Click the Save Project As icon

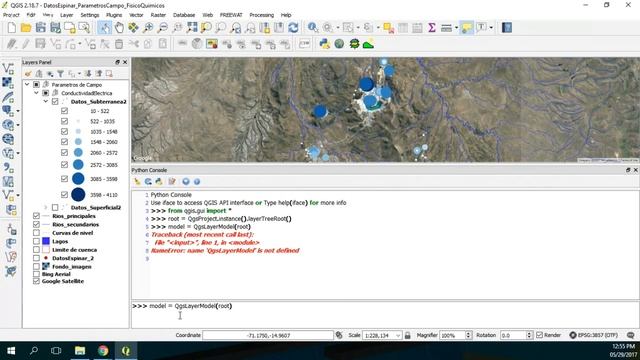click(55, 28)
